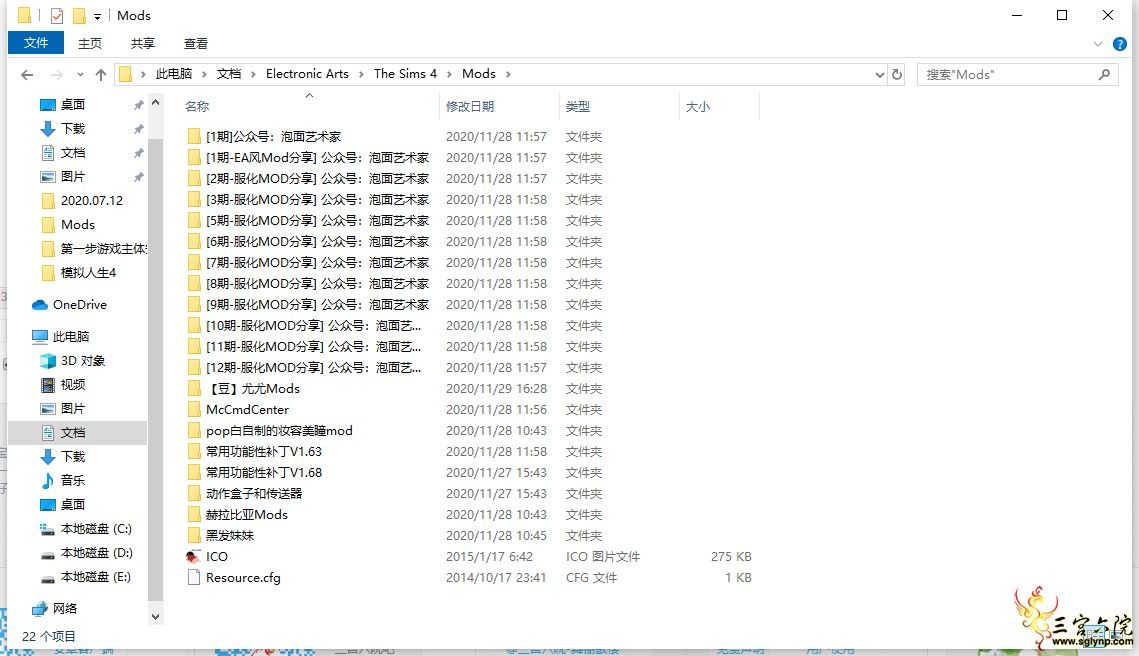Click the 此电脑 computer icon

pos(40,336)
